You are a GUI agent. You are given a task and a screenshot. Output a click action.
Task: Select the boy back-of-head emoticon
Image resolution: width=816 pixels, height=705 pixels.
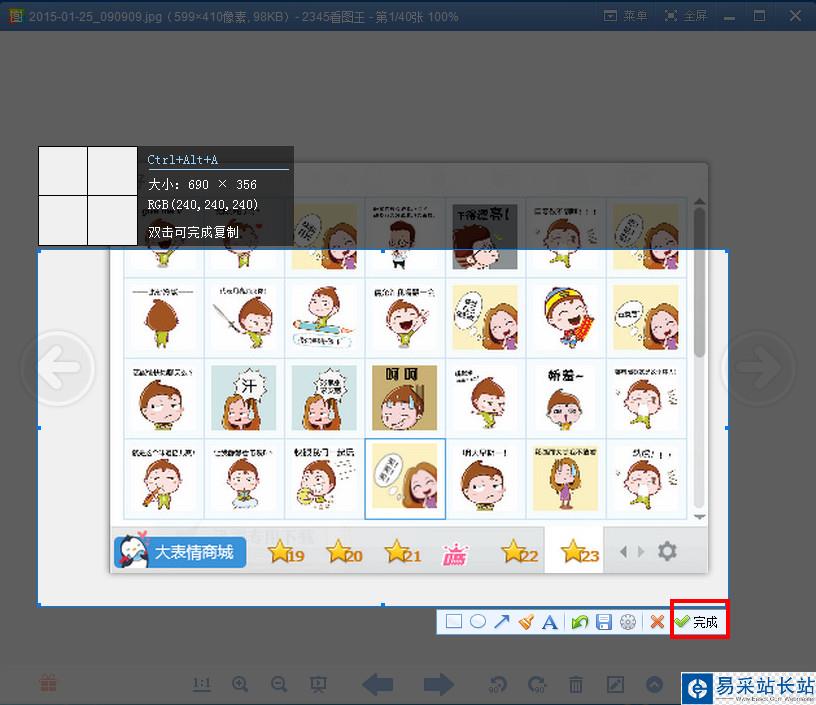(x=163, y=317)
